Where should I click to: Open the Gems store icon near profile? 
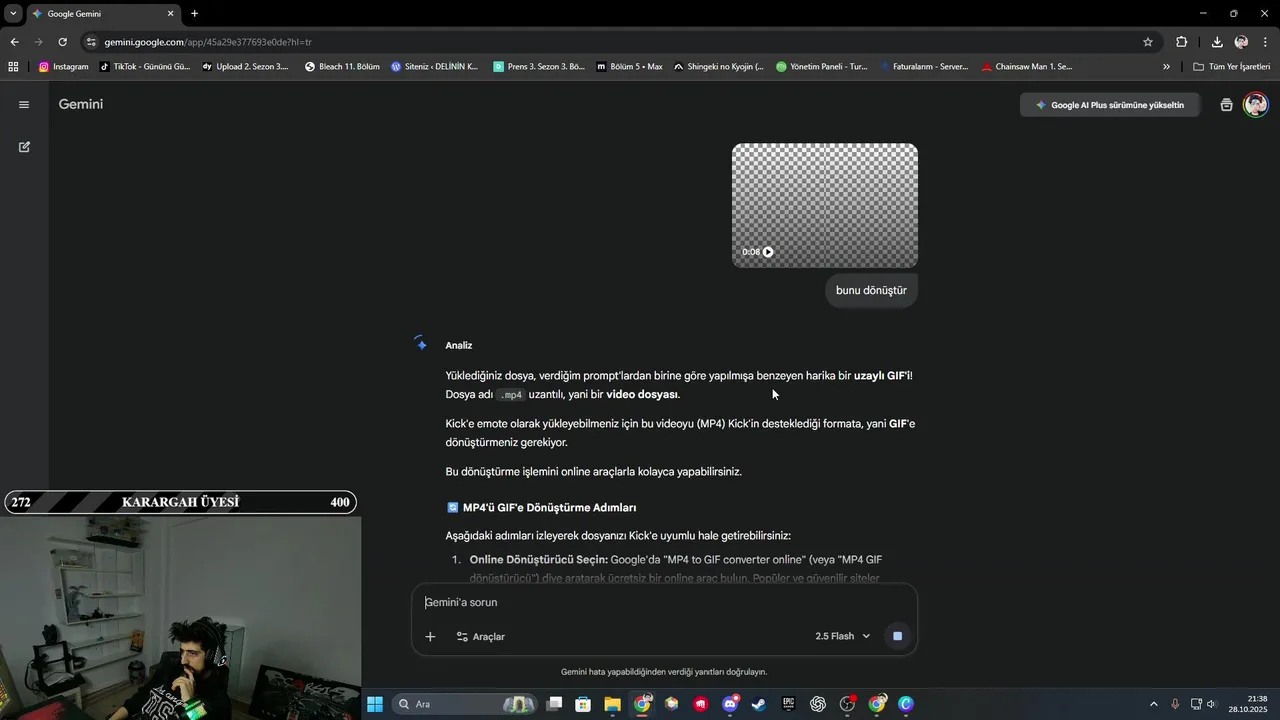(1226, 105)
